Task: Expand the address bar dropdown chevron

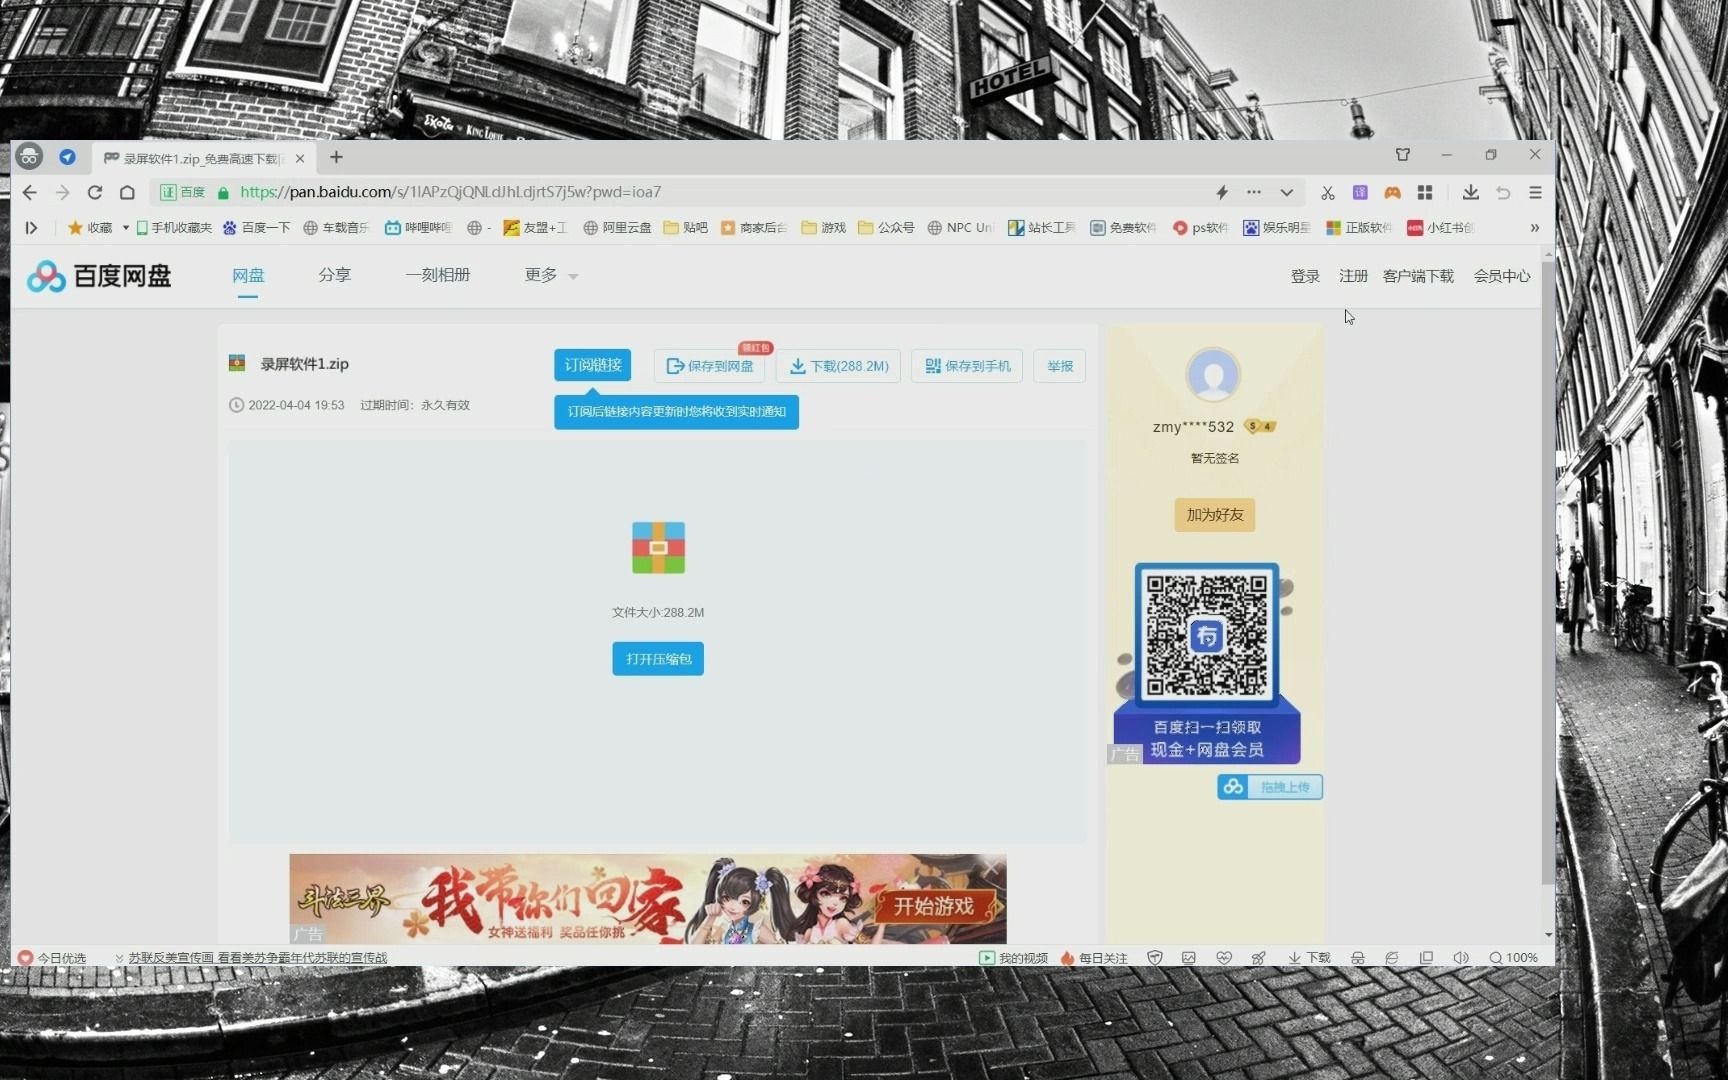Action: (x=1287, y=192)
